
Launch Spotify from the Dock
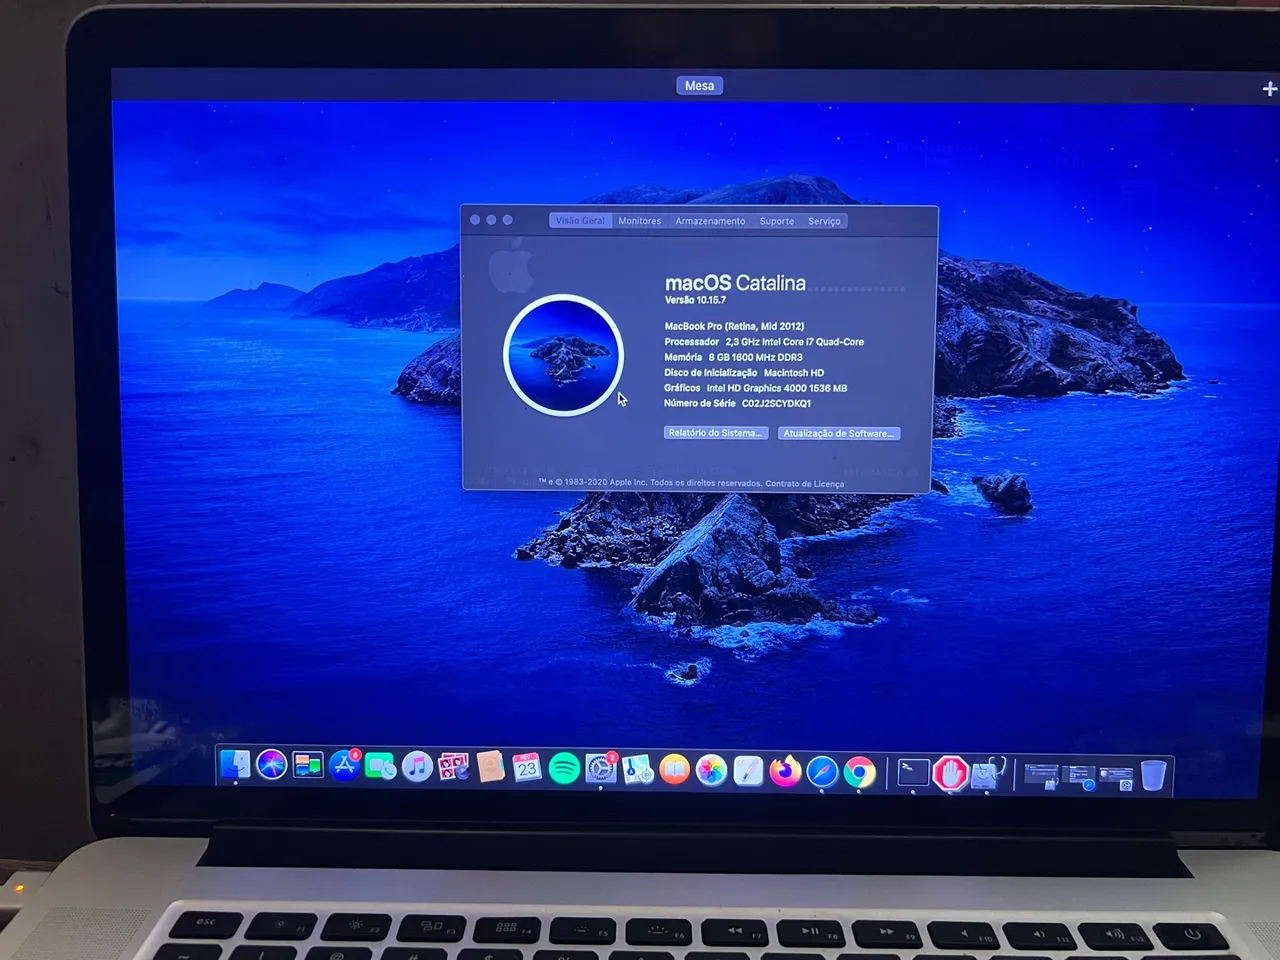point(564,769)
